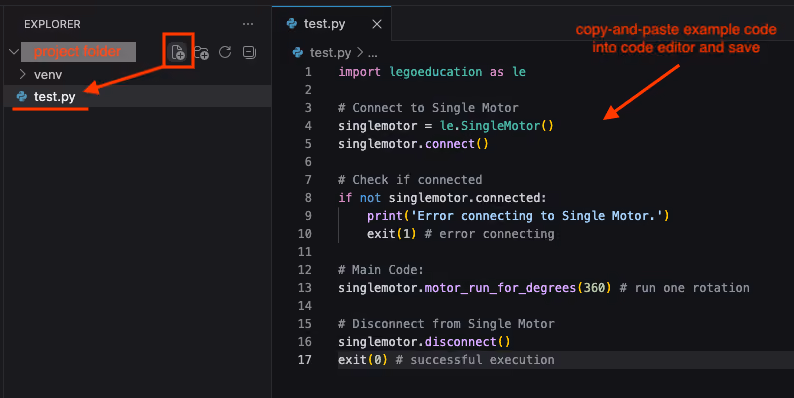
Task: Close the test.py editor tab
Action: tap(377, 24)
